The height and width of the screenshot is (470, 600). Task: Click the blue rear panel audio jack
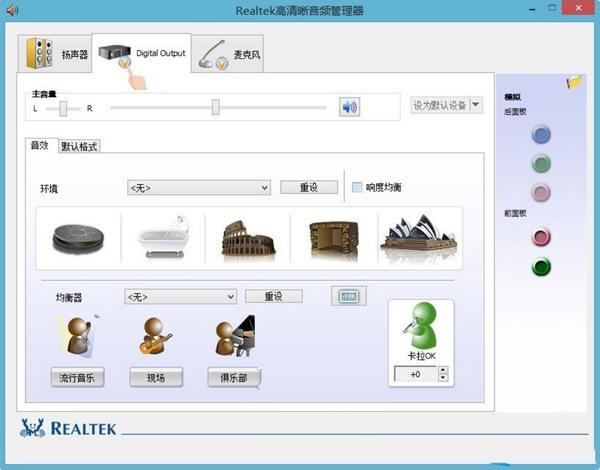pyautogui.click(x=541, y=135)
